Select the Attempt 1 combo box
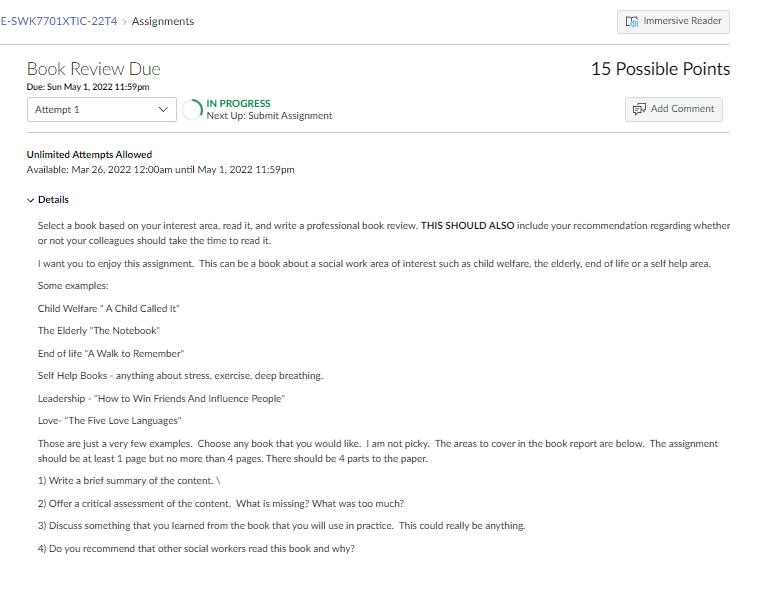The image size is (758, 599). pos(102,110)
